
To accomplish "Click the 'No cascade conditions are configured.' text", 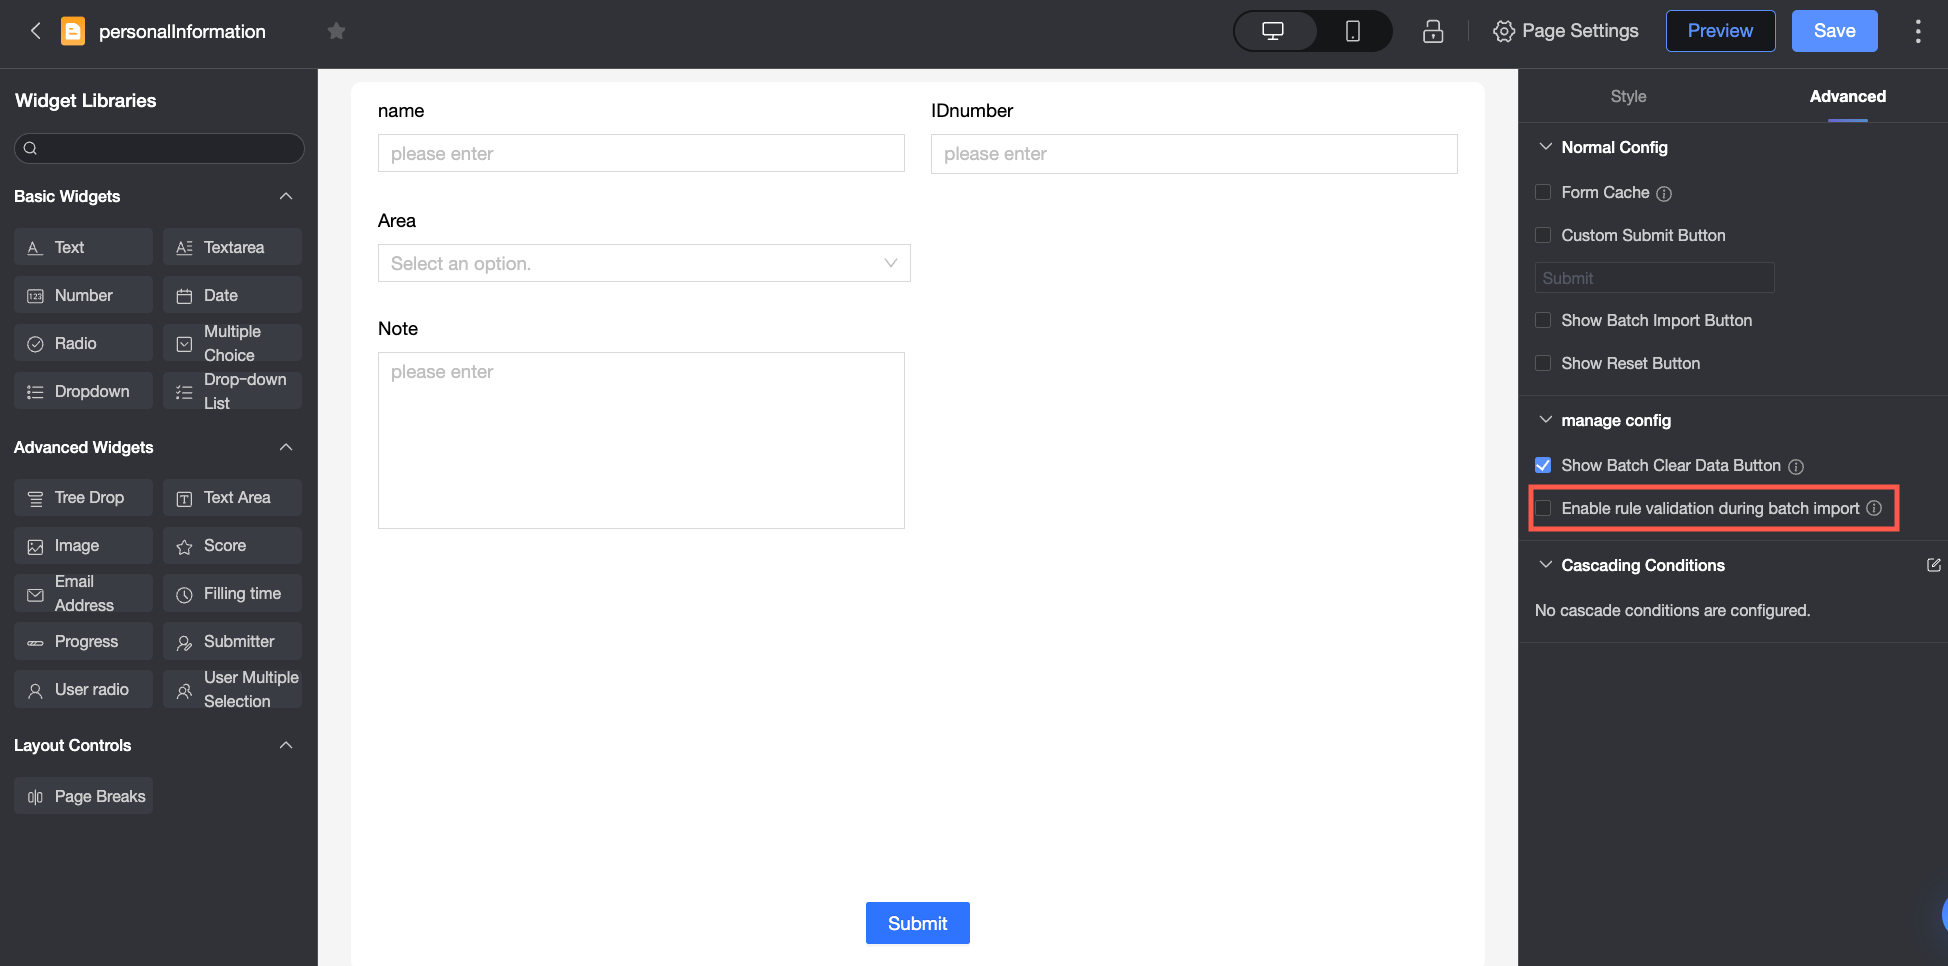I will click(1672, 610).
